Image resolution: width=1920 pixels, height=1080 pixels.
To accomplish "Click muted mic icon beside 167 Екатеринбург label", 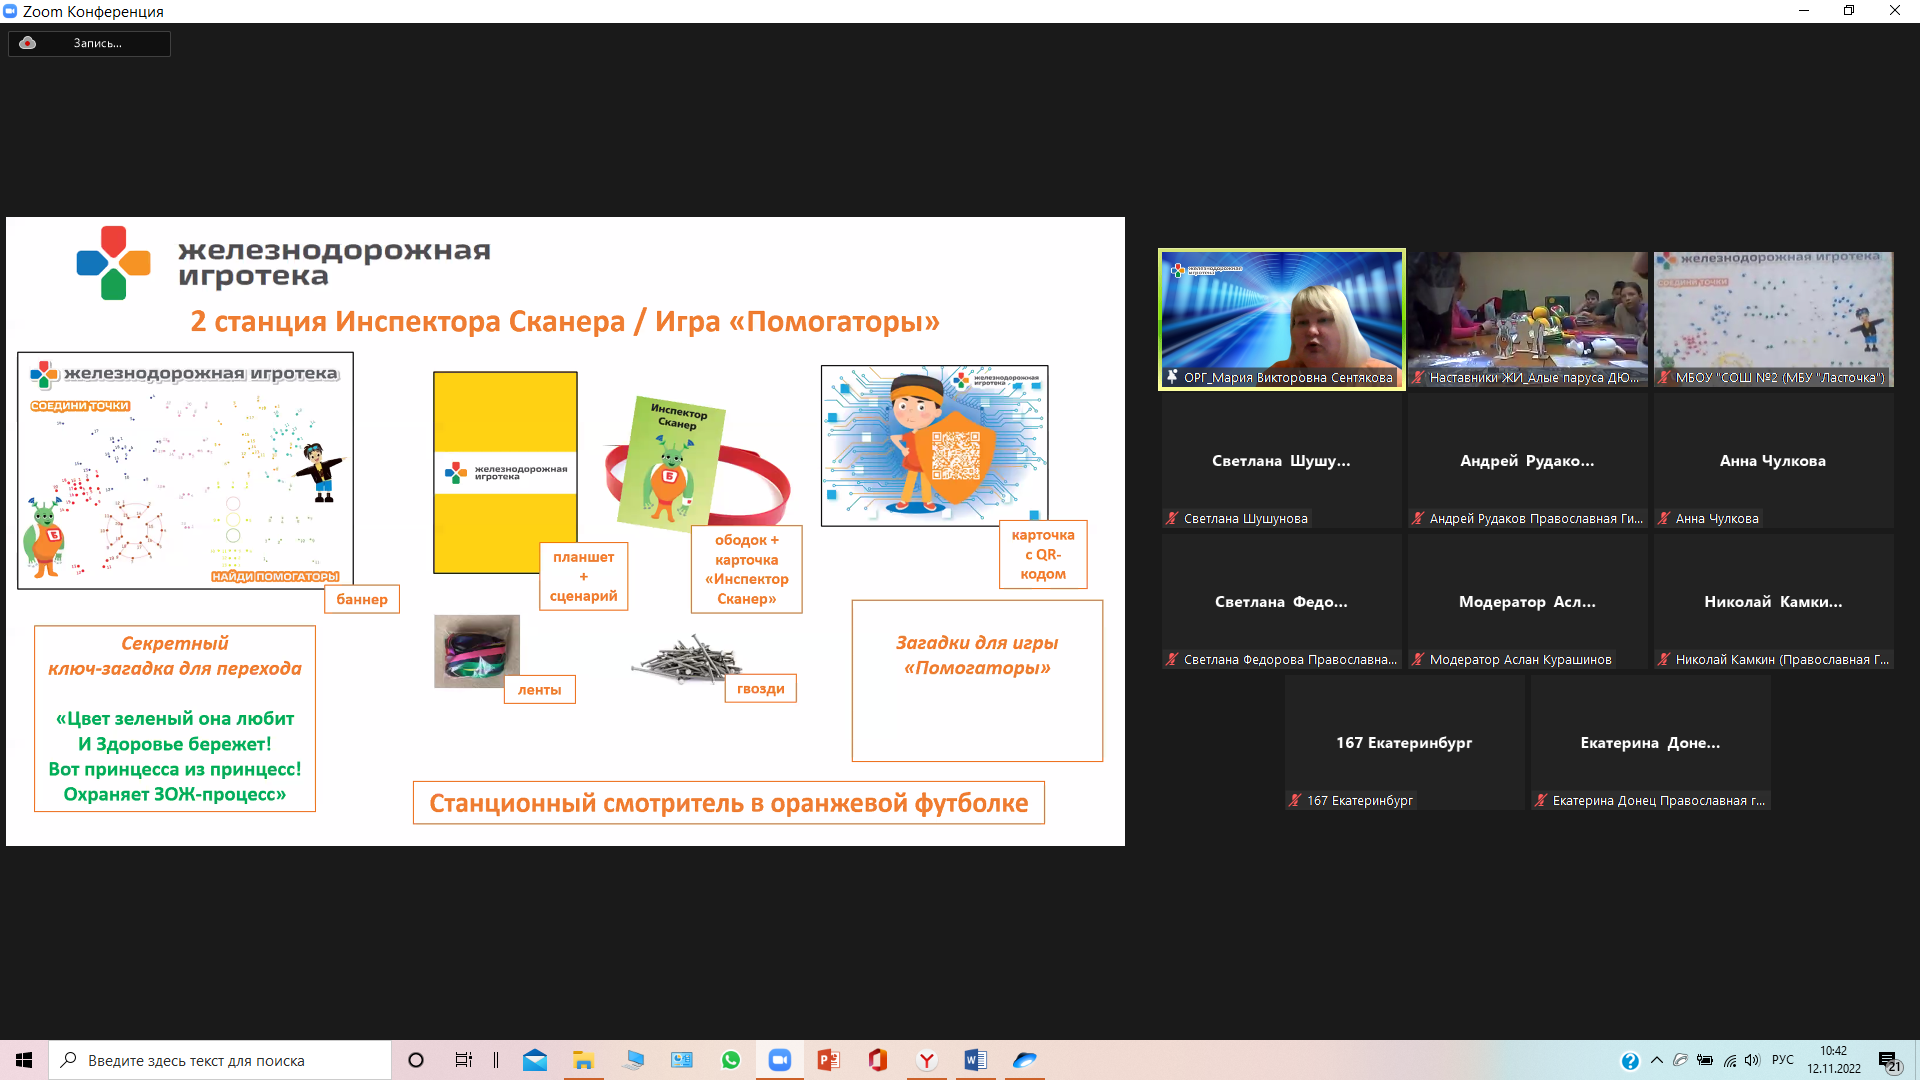I will [1295, 800].
